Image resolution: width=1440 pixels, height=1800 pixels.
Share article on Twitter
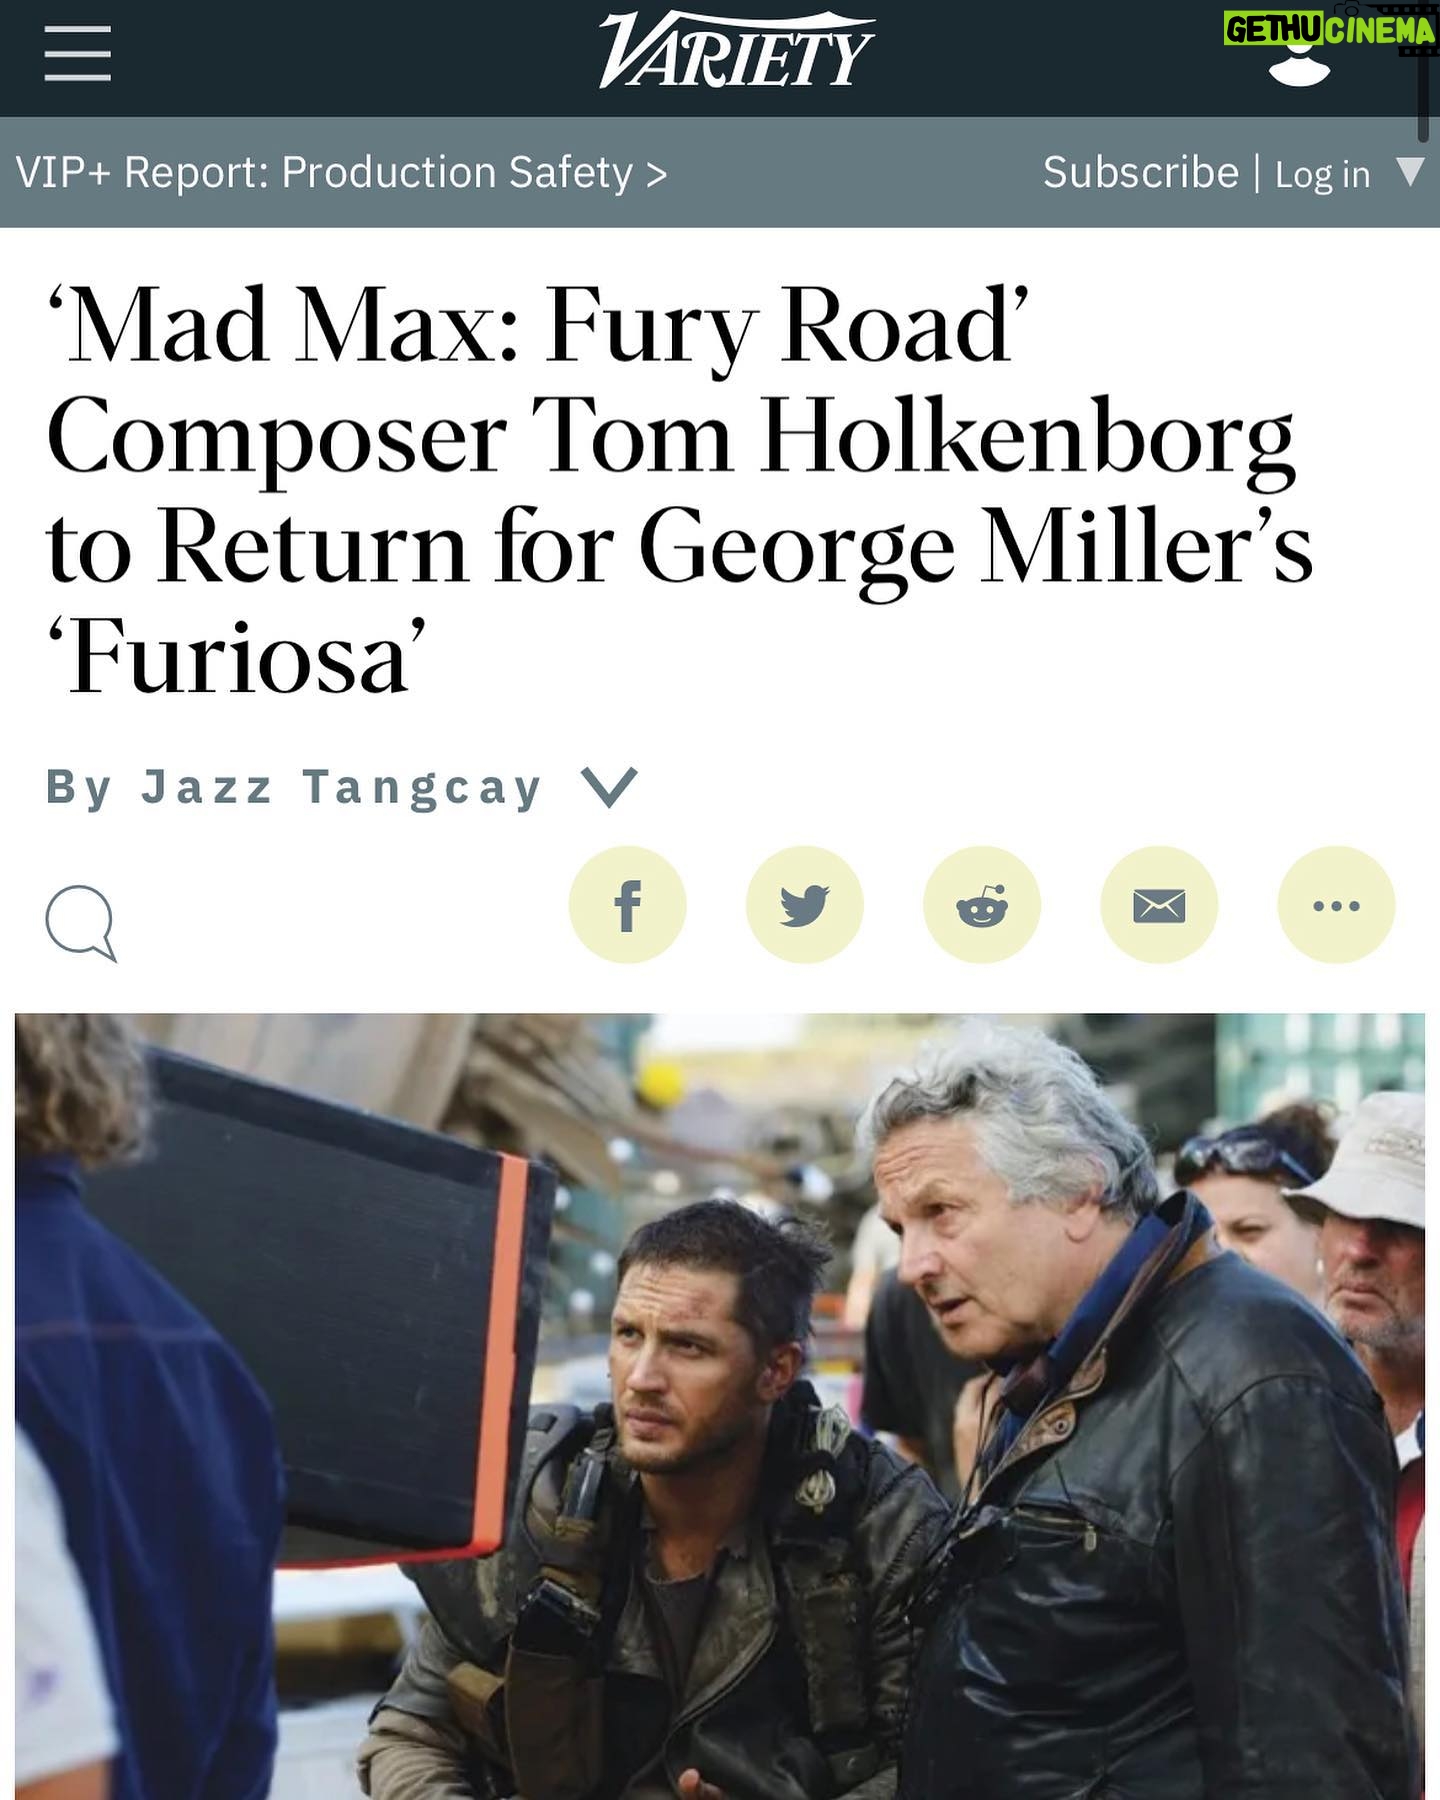pyautogui.click(x=805, y=905)
